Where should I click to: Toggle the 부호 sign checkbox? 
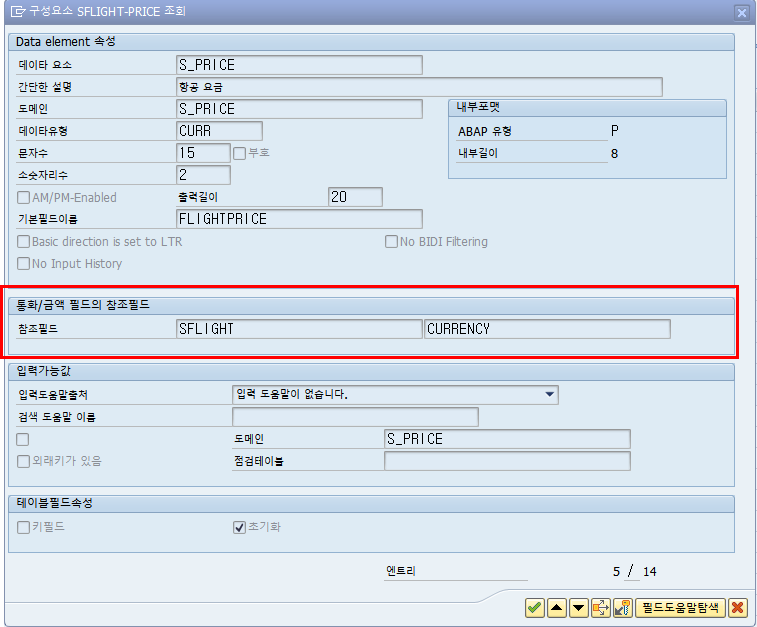click(x=239, y=153)
